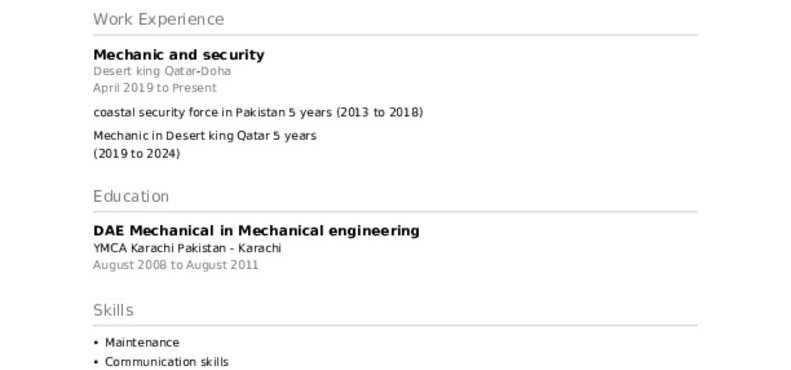
Task: Click the Maintenance skill item
Action: pos(142,343)
